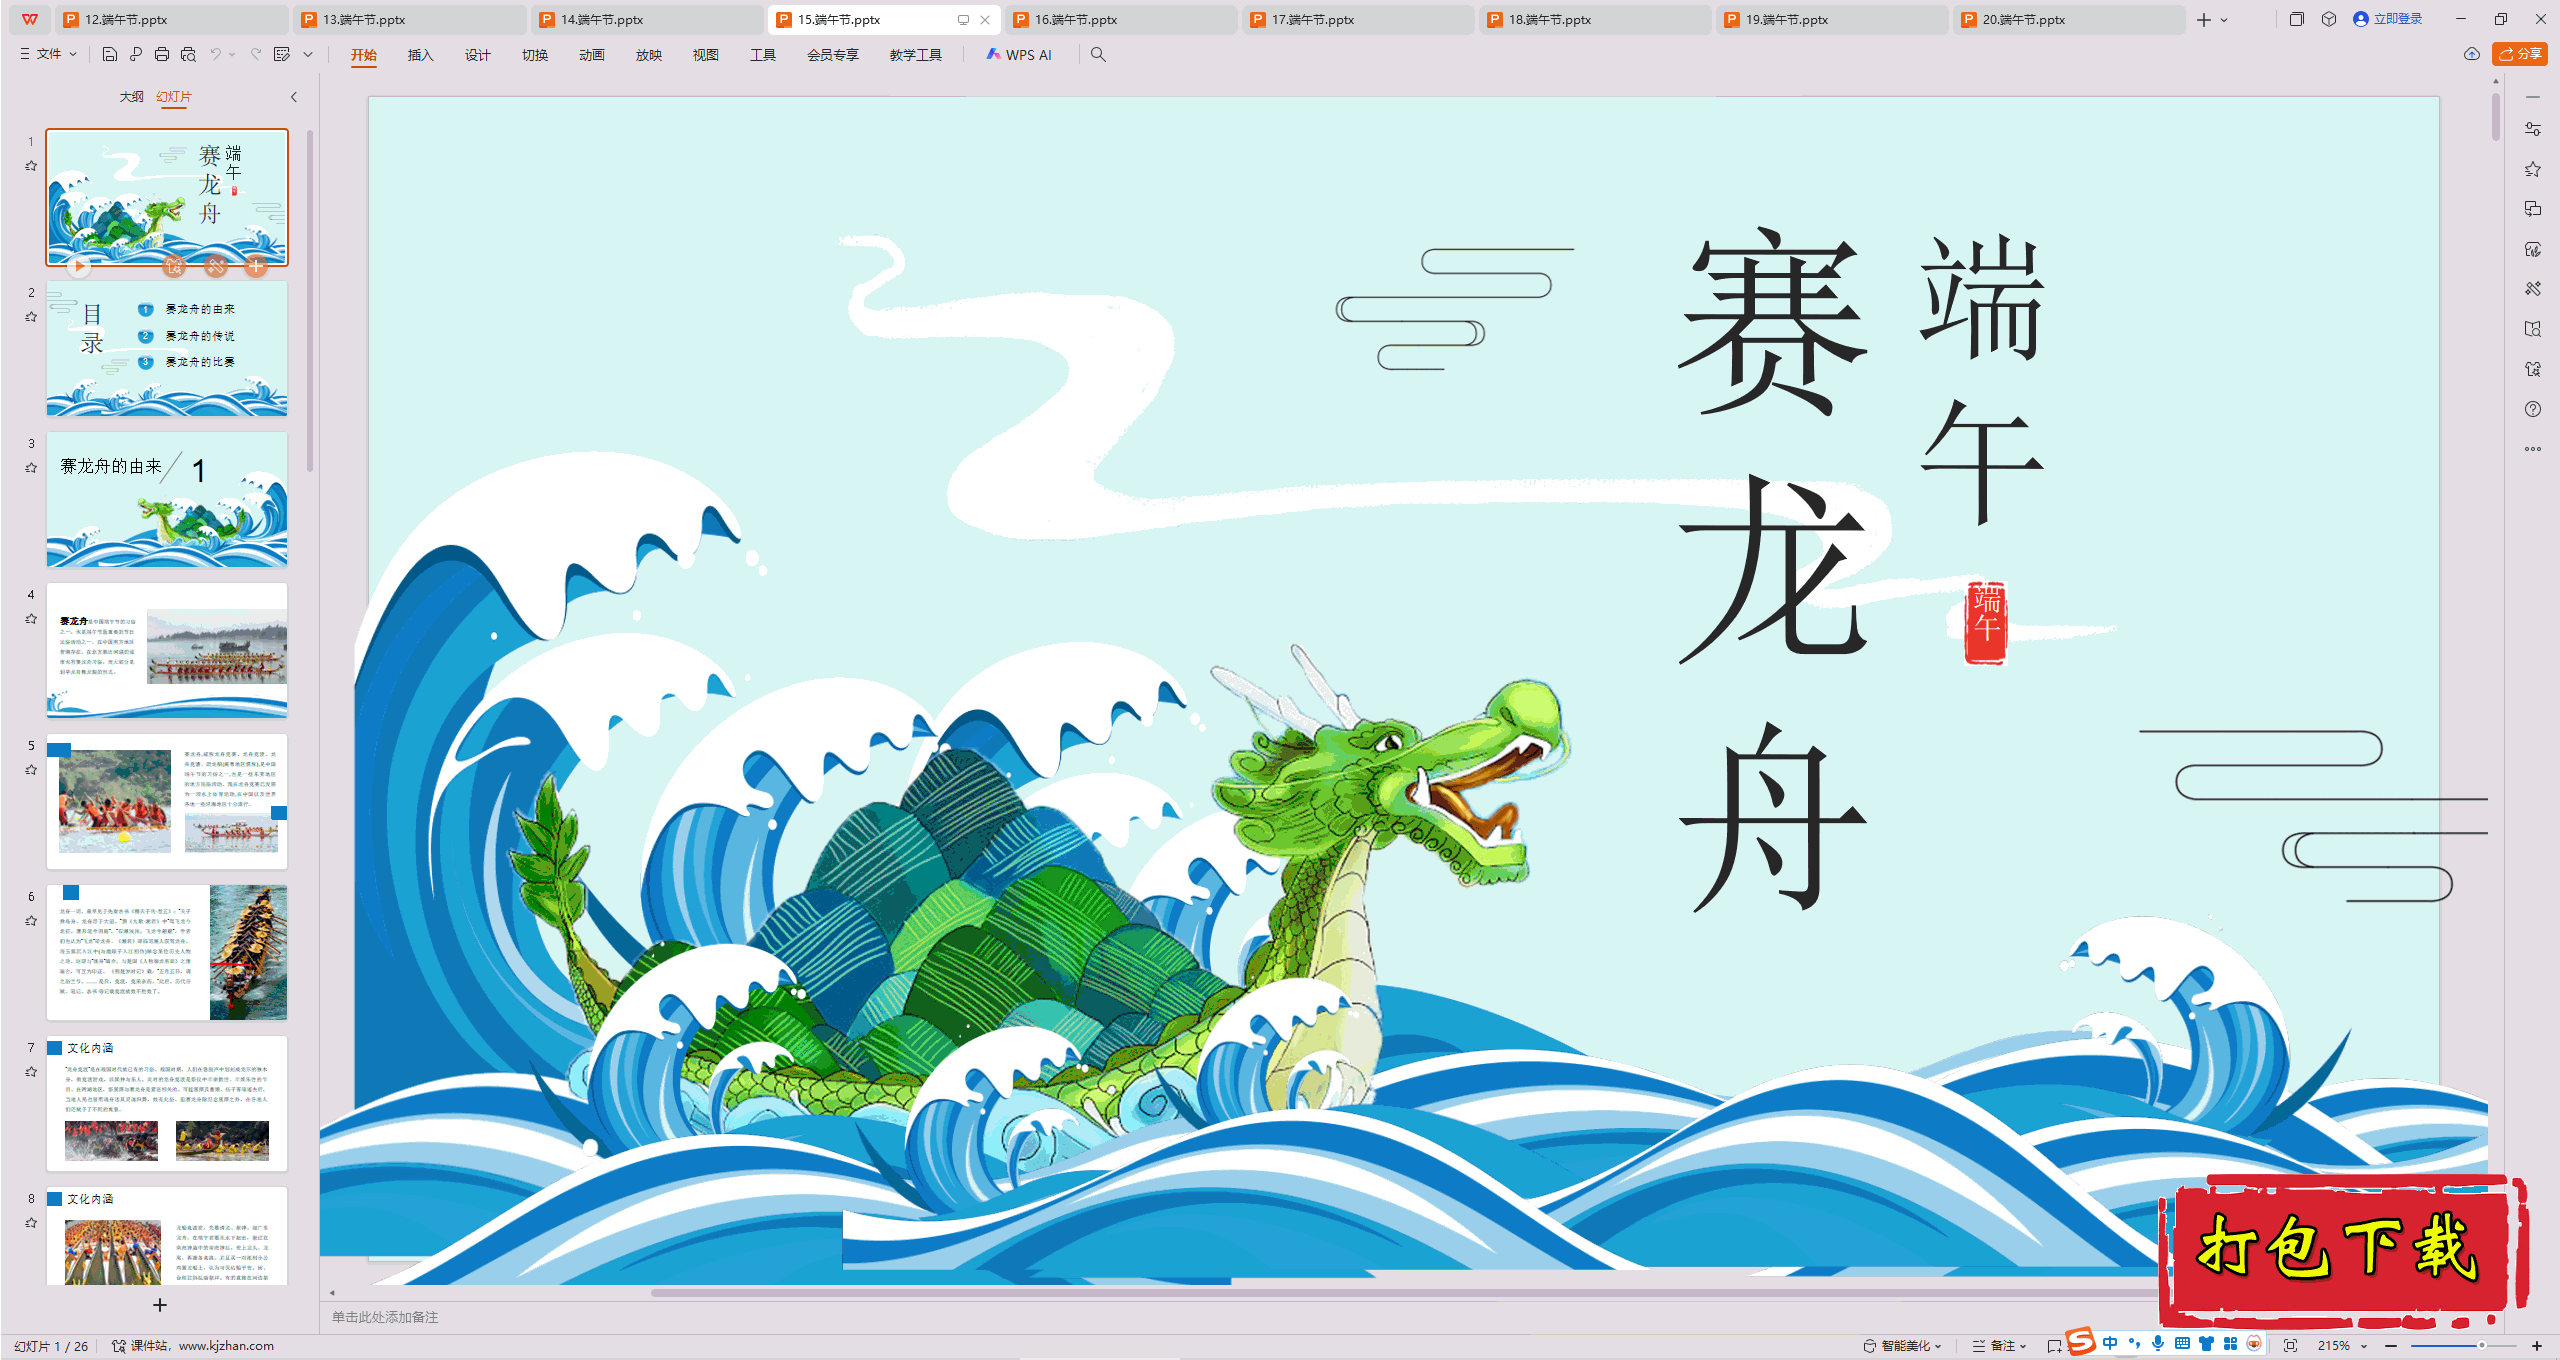This screenshot has width=2560, height=1360.
Task: Click the 分享 share button
Action: [x=2519, y=55]
